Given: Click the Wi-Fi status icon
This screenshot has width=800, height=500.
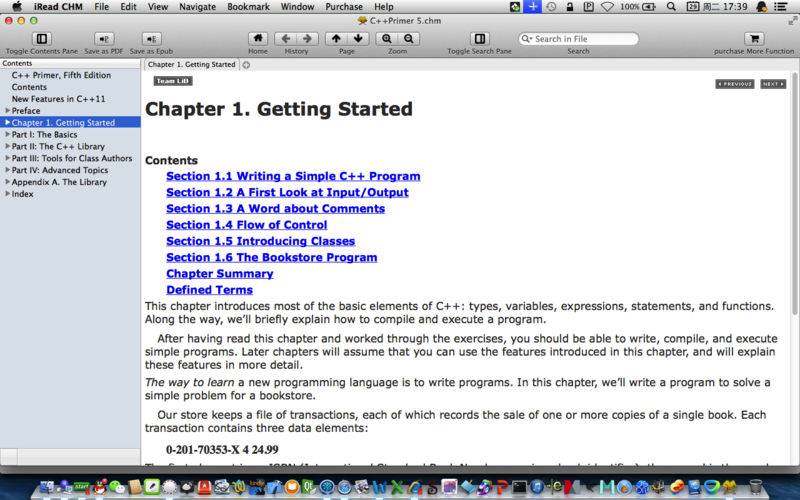Looking at the screenshot, I should (x=607, y=7).
